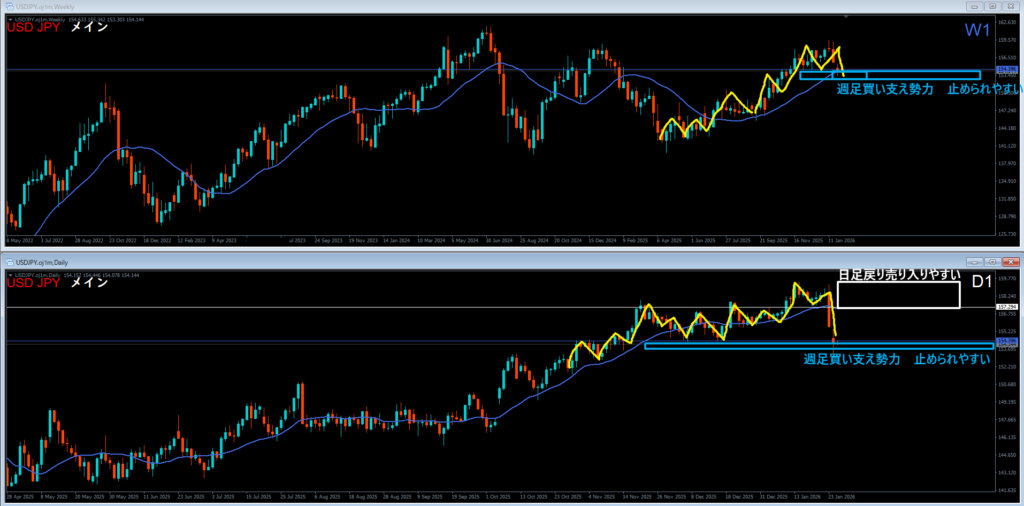The image size is (1024, 506).
Task: Click the daily USDJPY chart window icon
Action: click(8, 261)
